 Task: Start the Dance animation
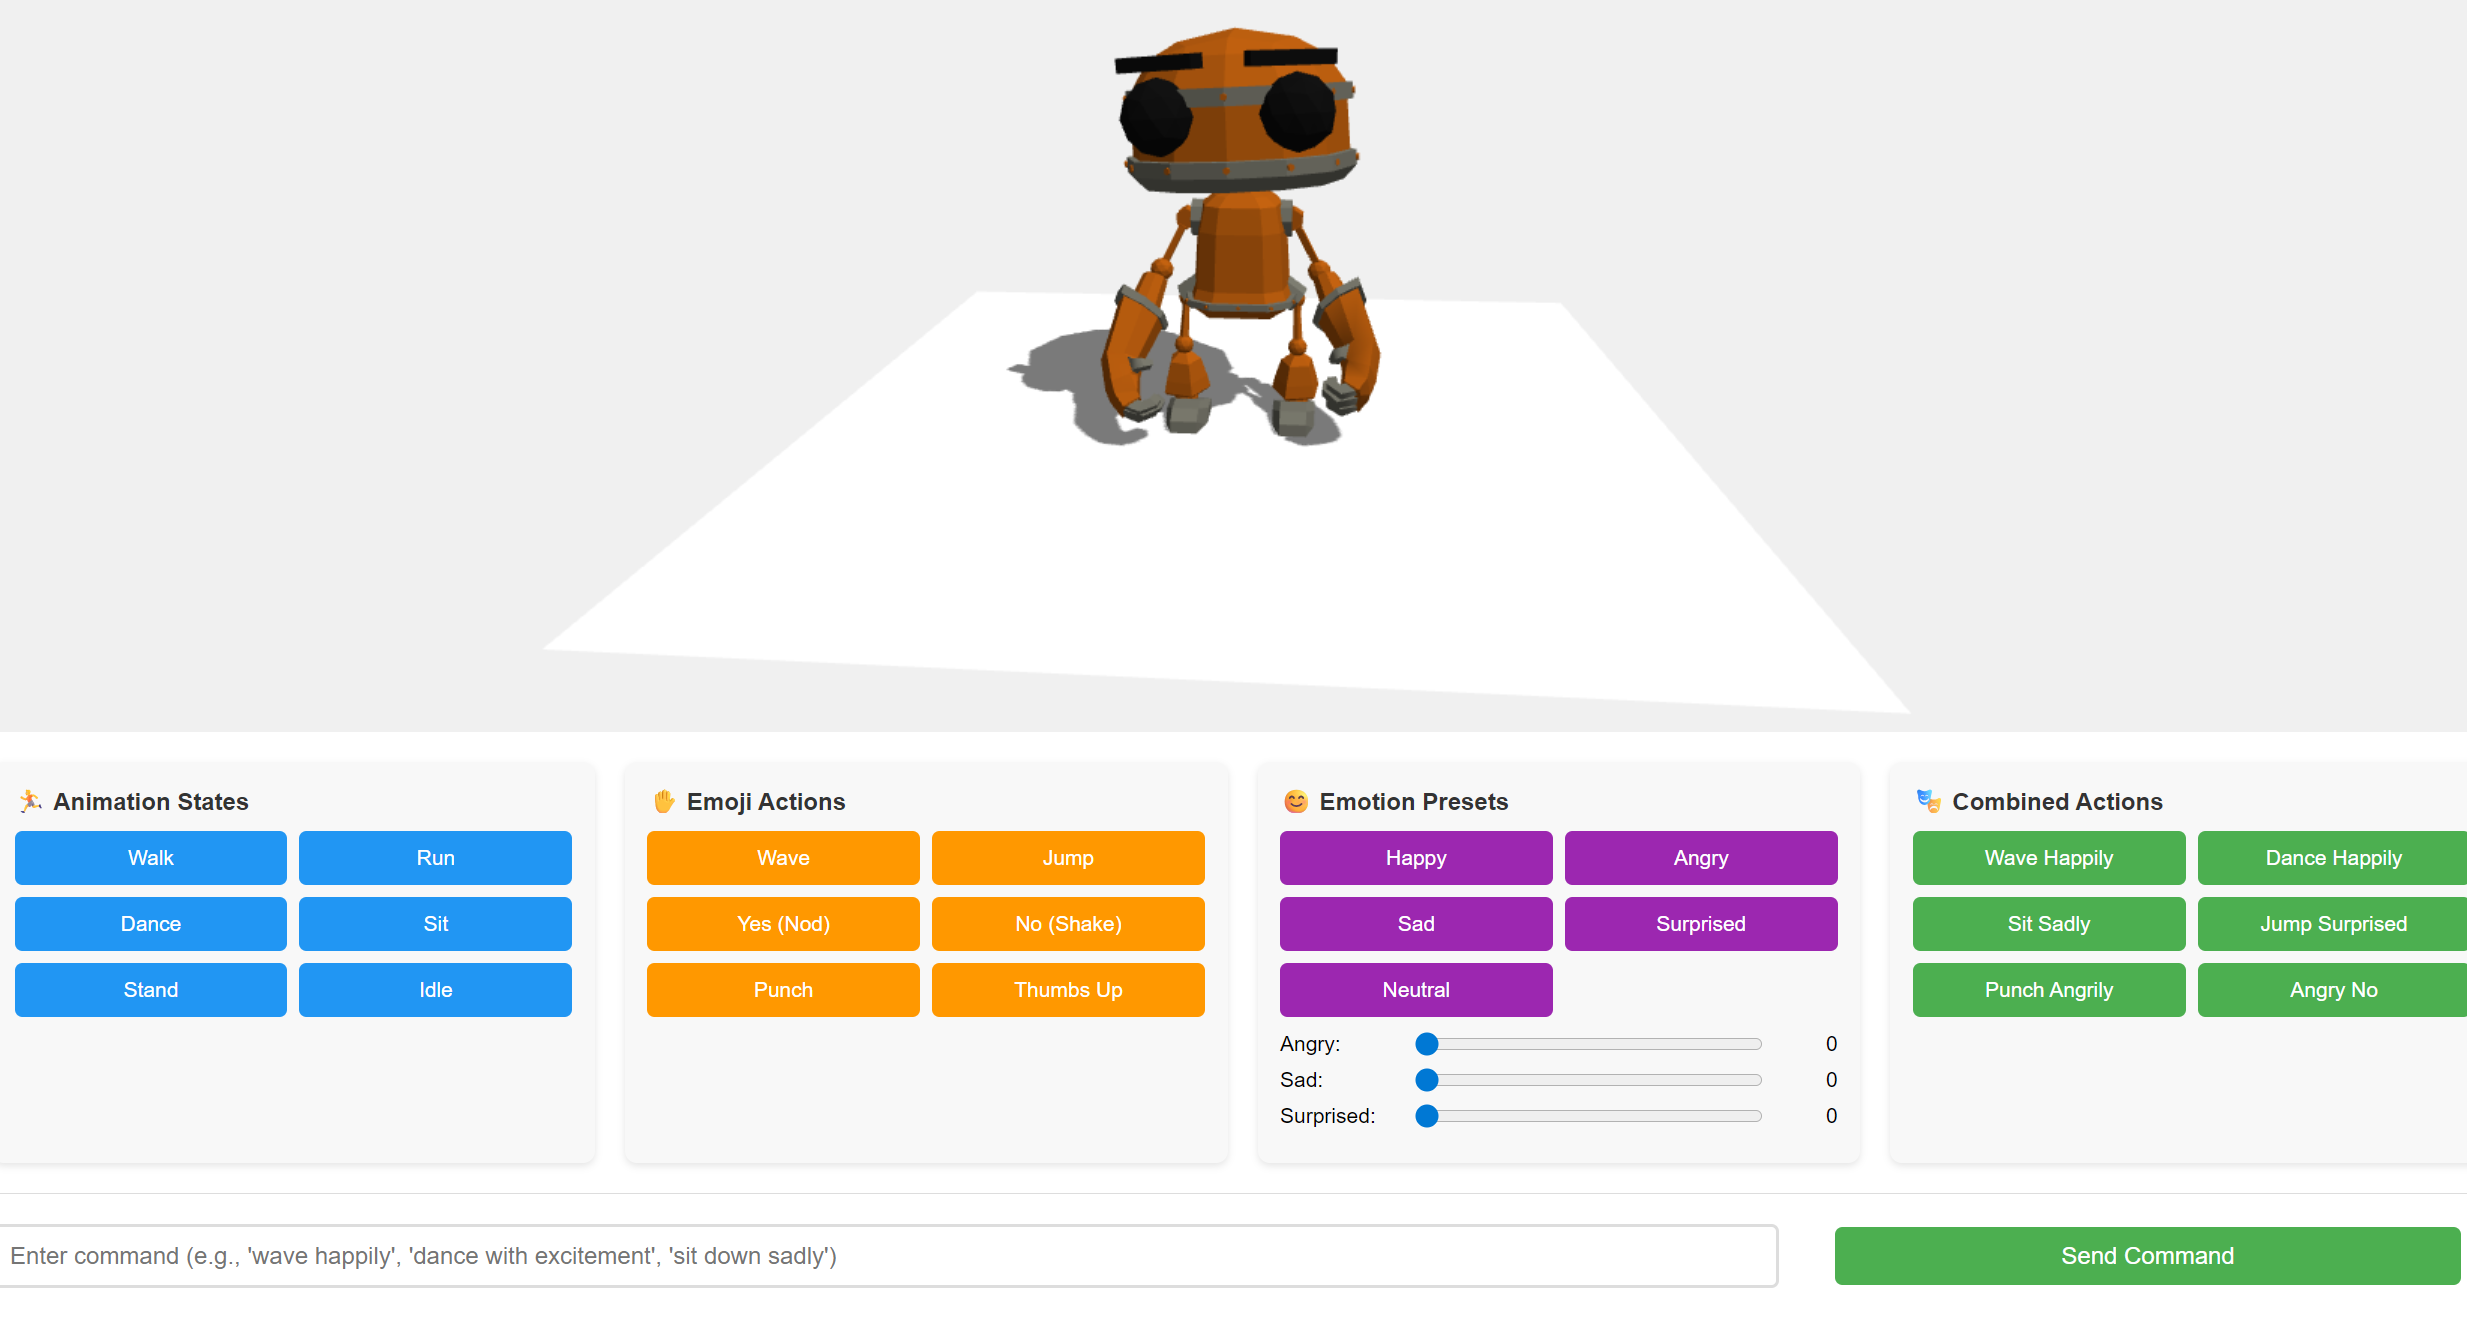click(x=151, y=923)
